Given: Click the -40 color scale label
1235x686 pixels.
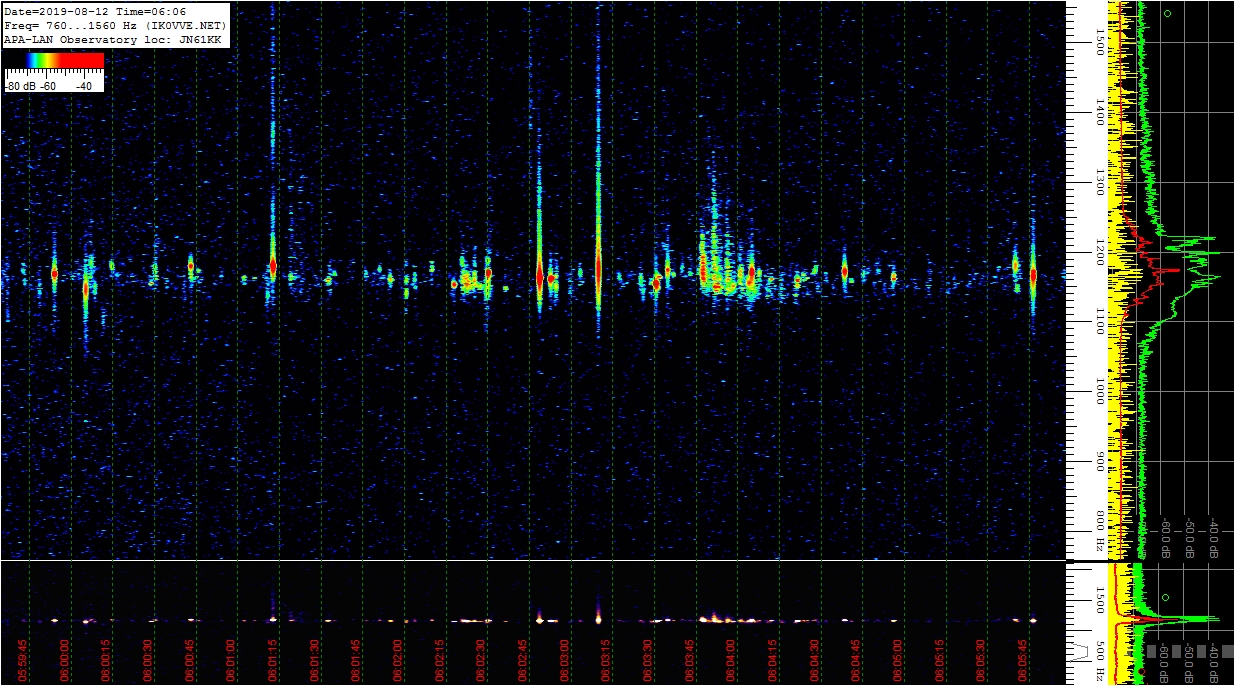Looking at the screenshot, I should (84, 86).
